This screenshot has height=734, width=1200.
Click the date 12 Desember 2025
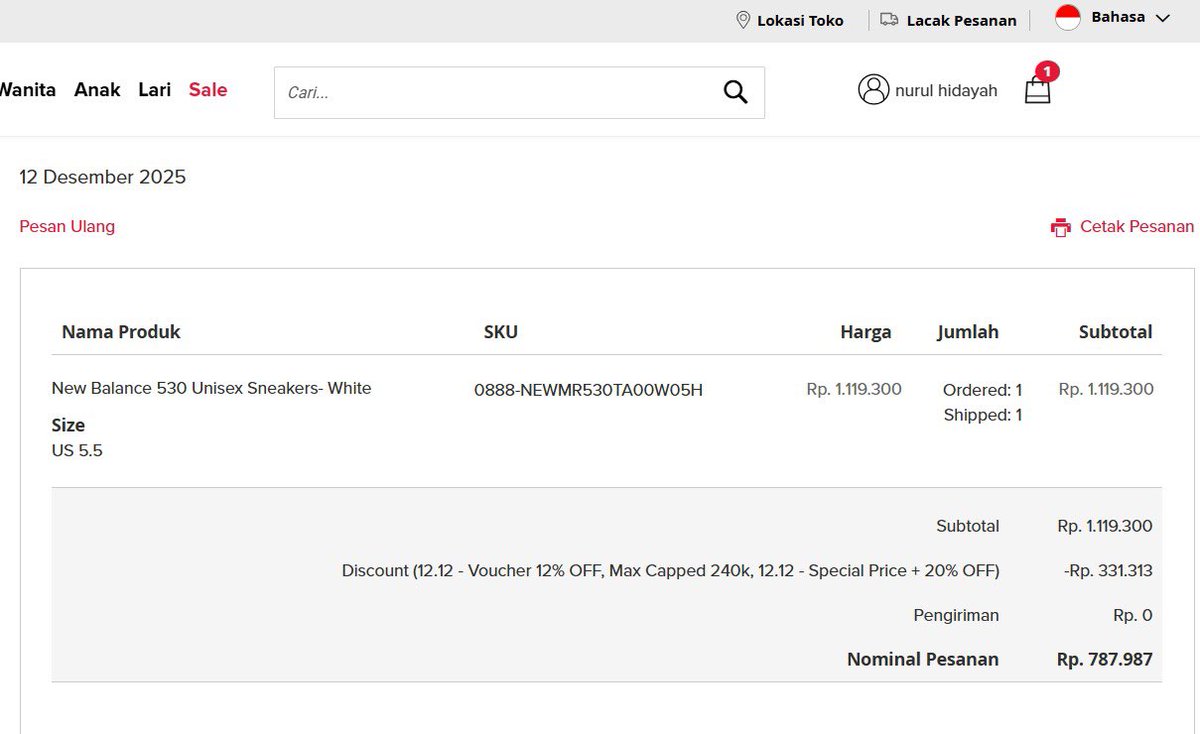point(103,177)
